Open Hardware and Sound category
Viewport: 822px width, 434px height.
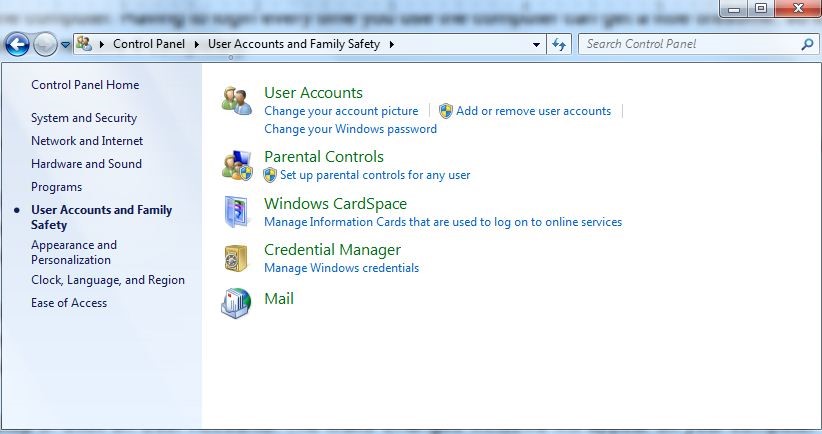(x=86, y=164)
